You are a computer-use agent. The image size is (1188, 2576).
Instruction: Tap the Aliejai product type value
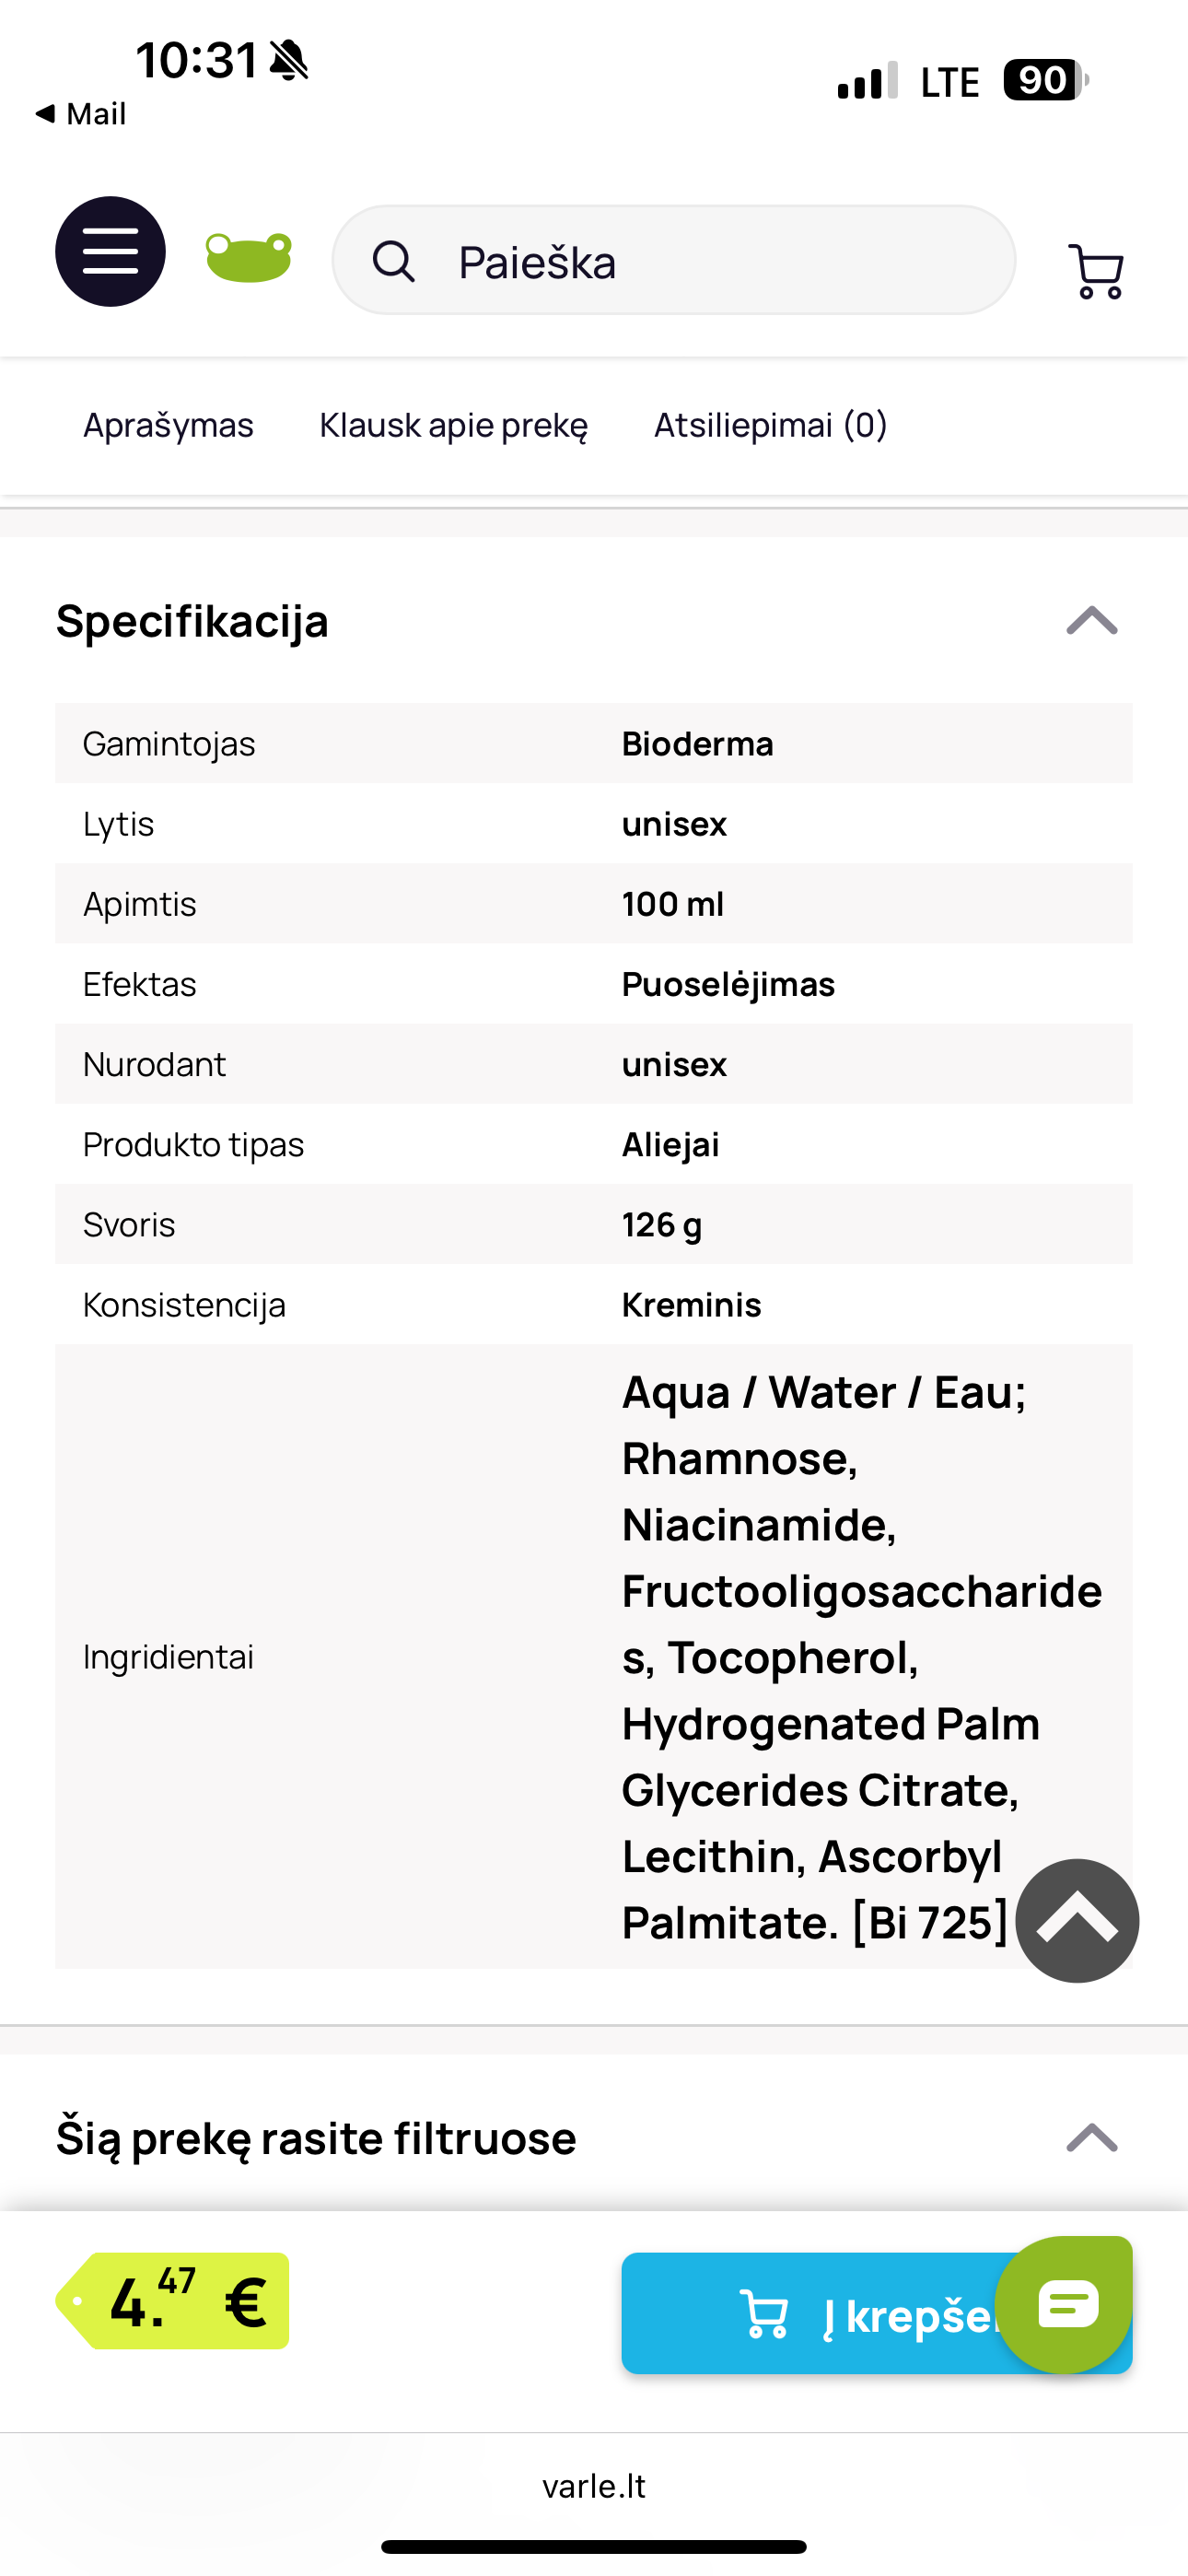(x=670, y=1144)
